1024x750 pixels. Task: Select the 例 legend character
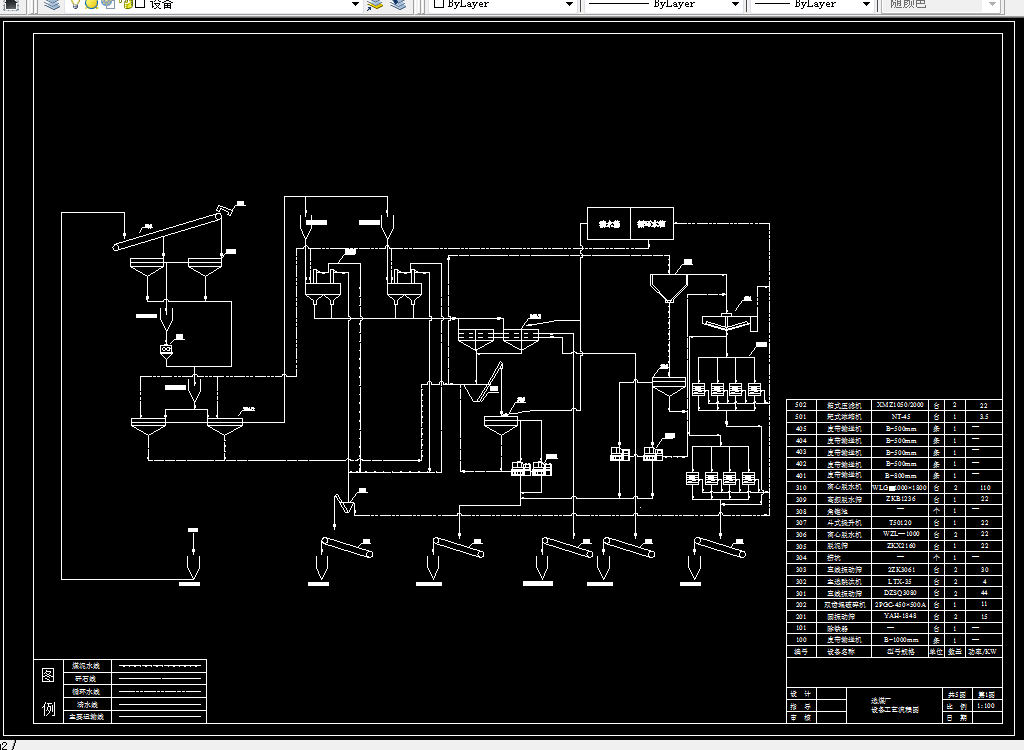point(48,709)
